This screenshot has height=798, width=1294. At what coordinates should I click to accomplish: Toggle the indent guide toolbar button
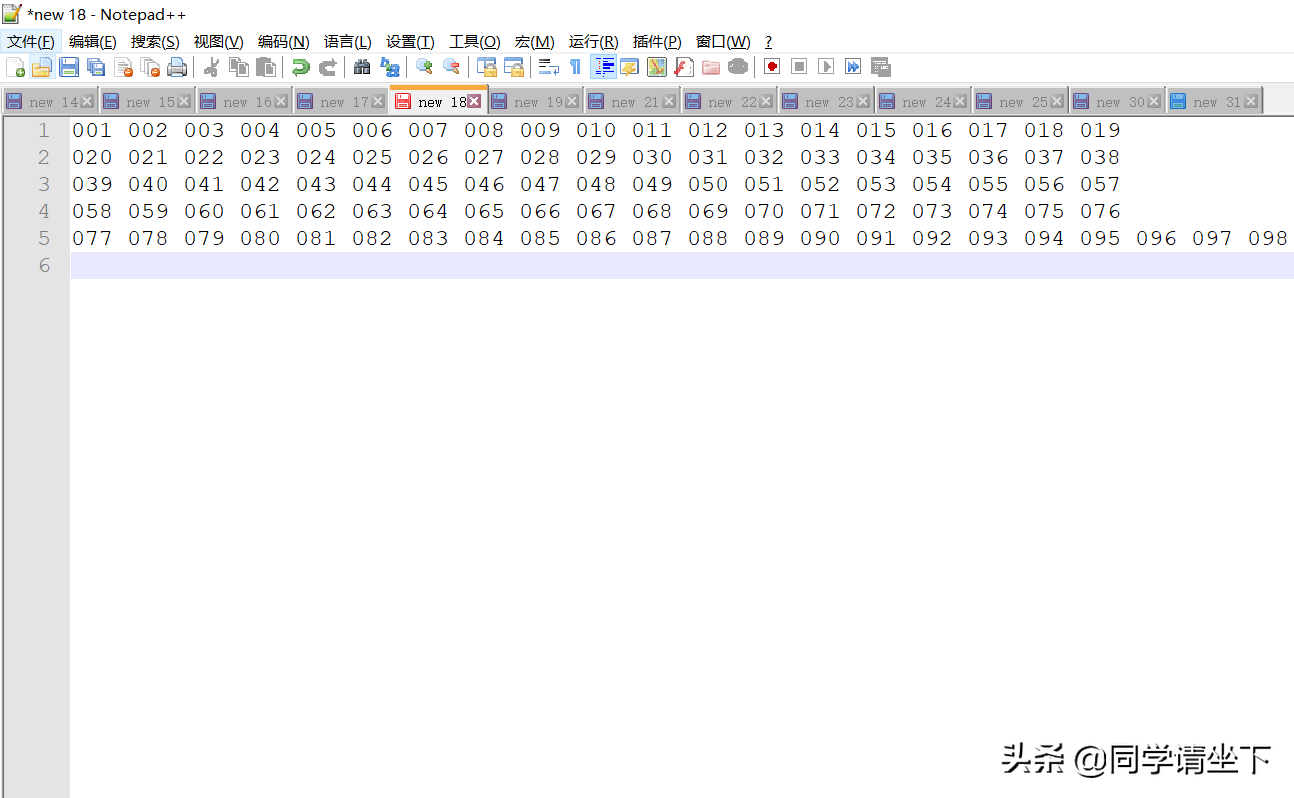pos(603,67)
